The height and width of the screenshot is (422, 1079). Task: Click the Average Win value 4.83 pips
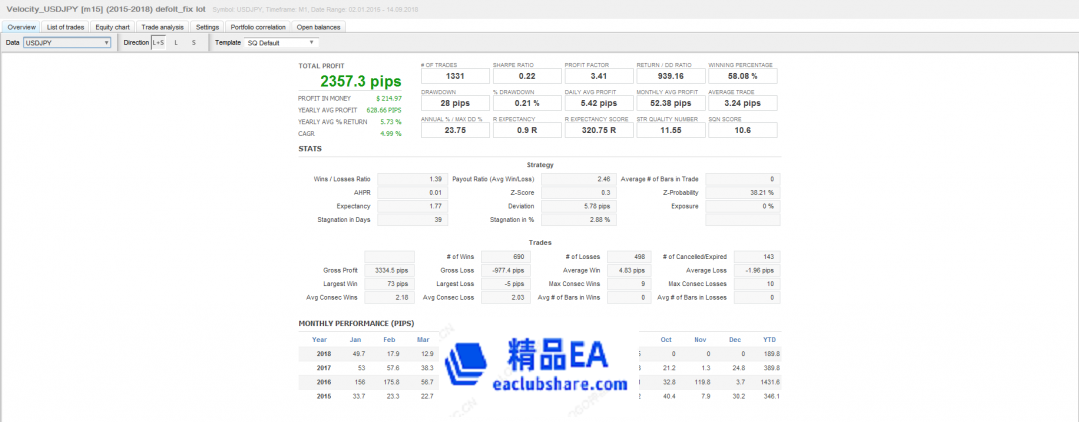(628, 271)
